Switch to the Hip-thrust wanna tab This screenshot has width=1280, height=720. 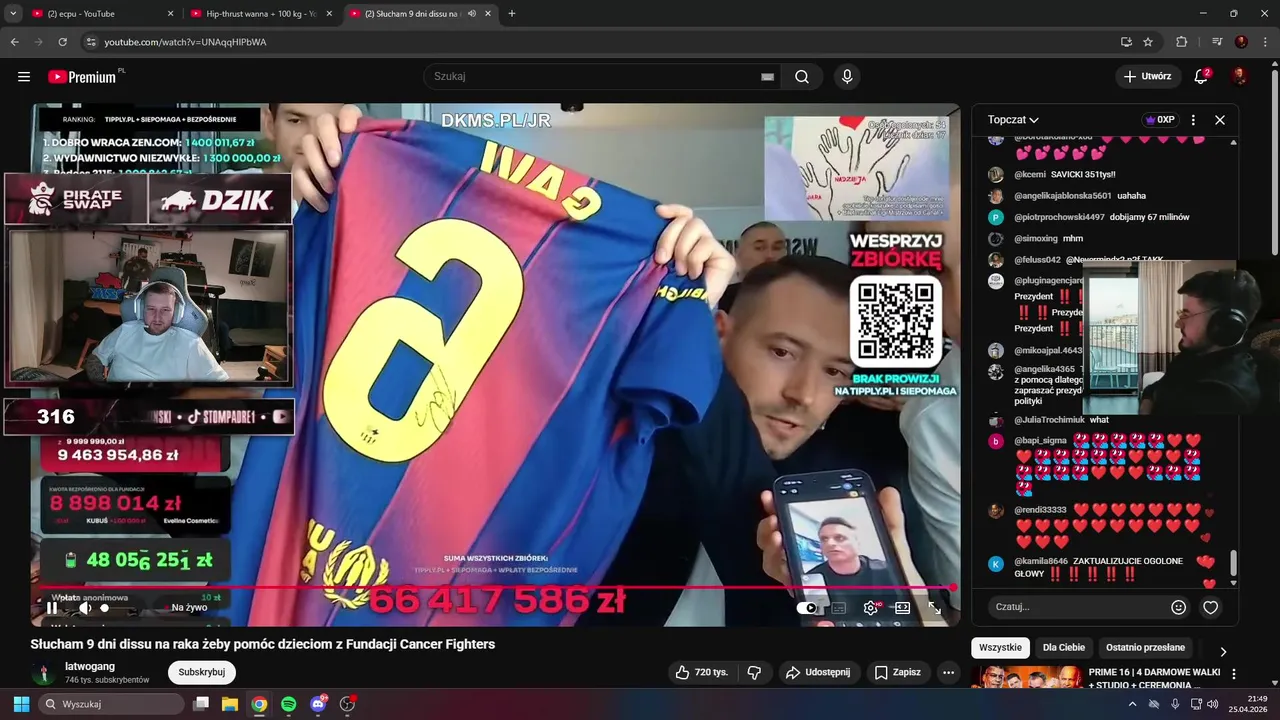click(259, 14)
